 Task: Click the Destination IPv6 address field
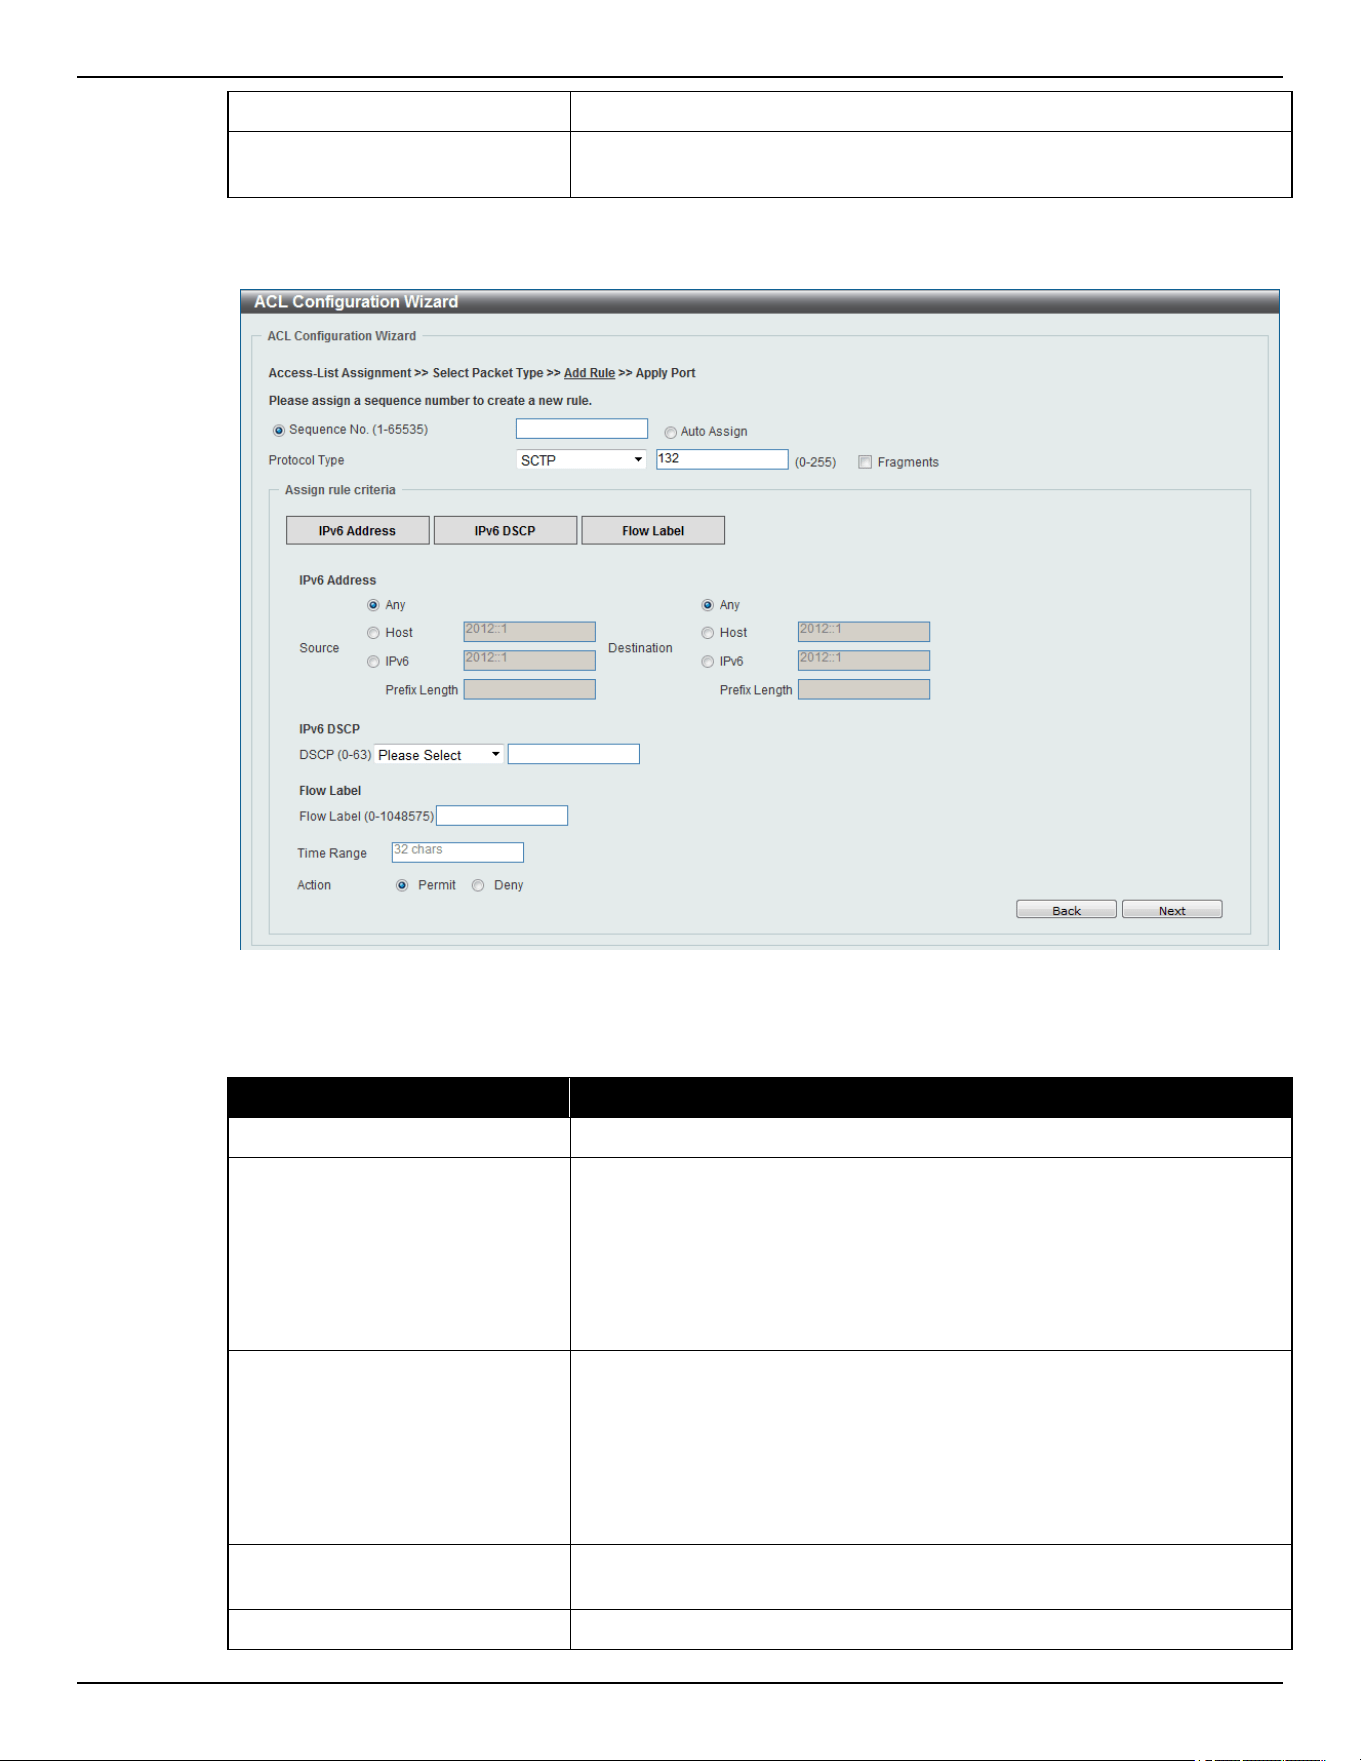point(864,660)
